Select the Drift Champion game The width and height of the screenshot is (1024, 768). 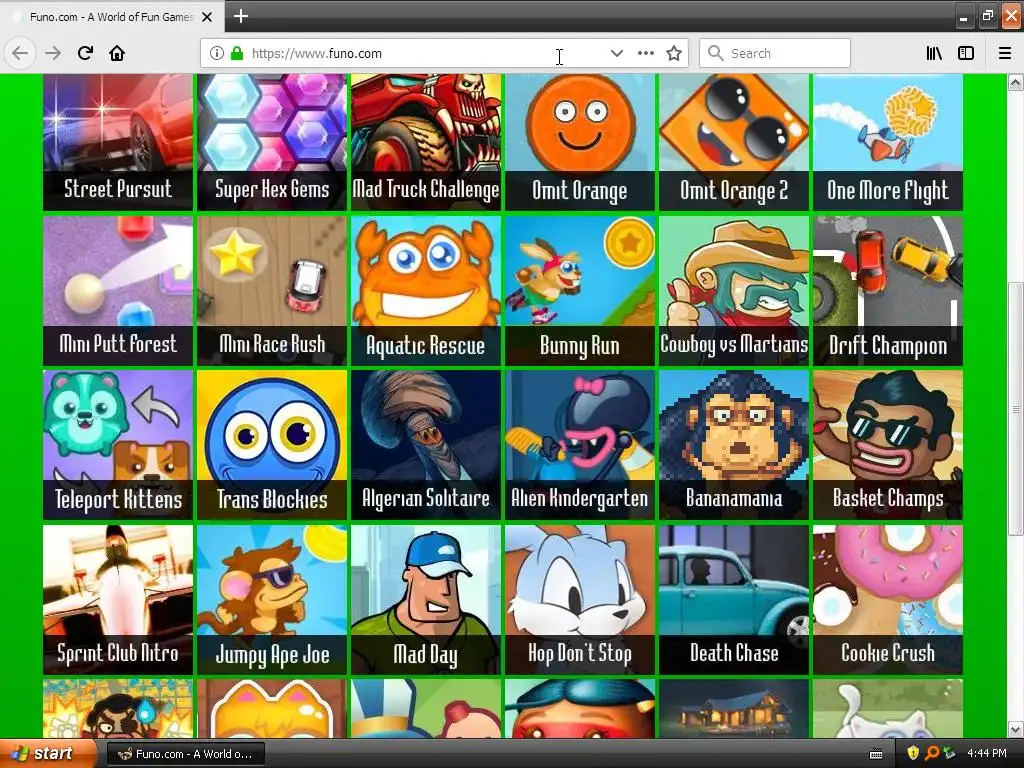tap(888, 291)
